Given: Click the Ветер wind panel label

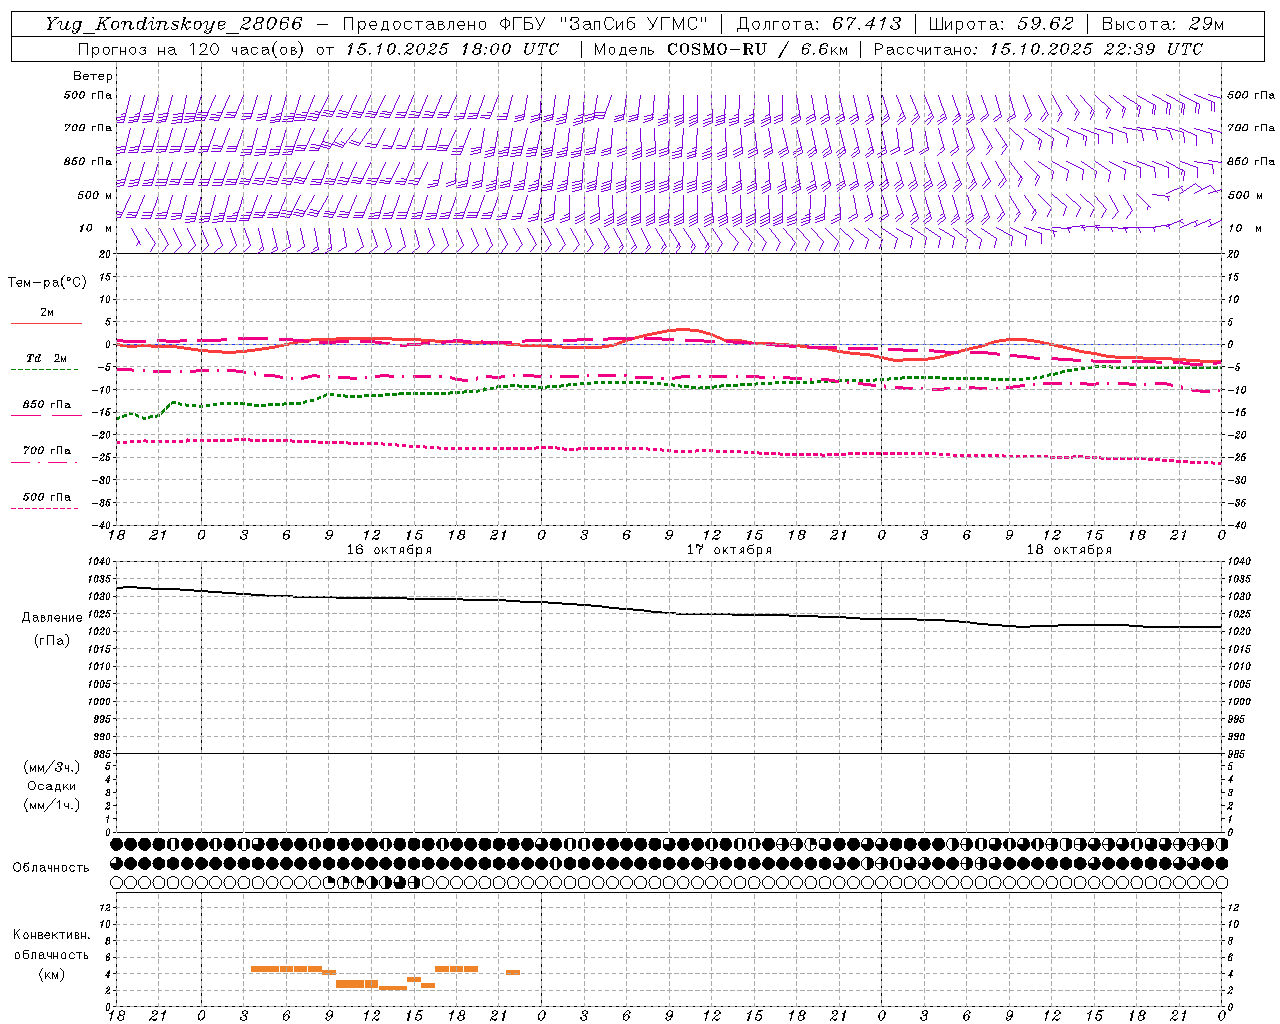Looking at the screenshot, I should [92, 76].
